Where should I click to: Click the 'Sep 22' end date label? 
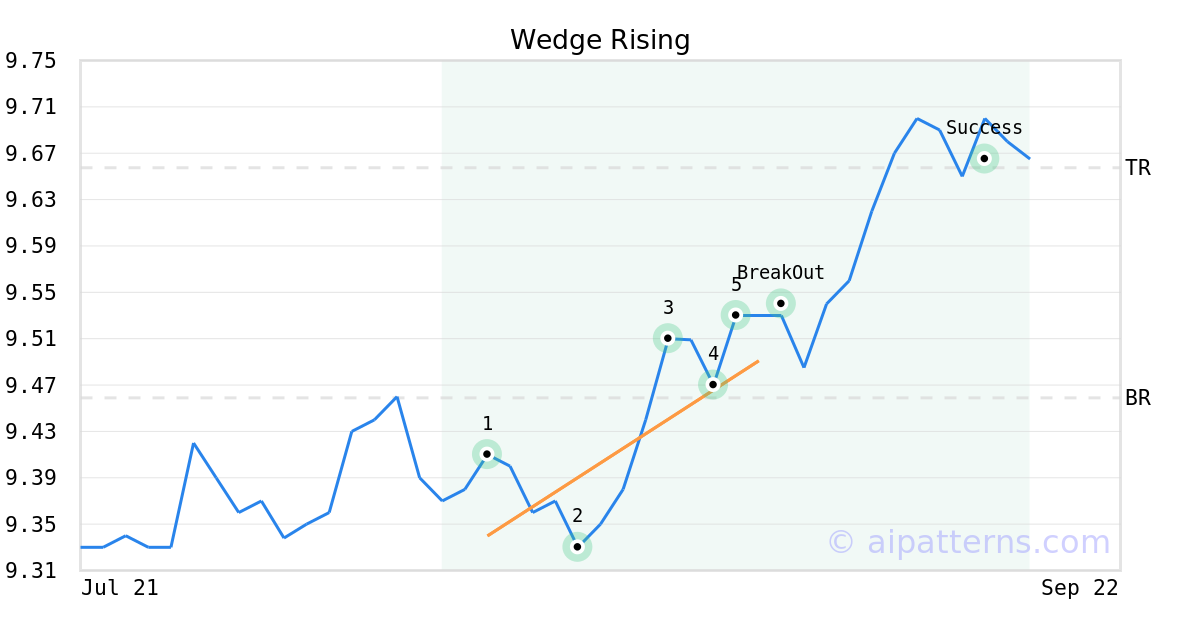(1080, 588)
